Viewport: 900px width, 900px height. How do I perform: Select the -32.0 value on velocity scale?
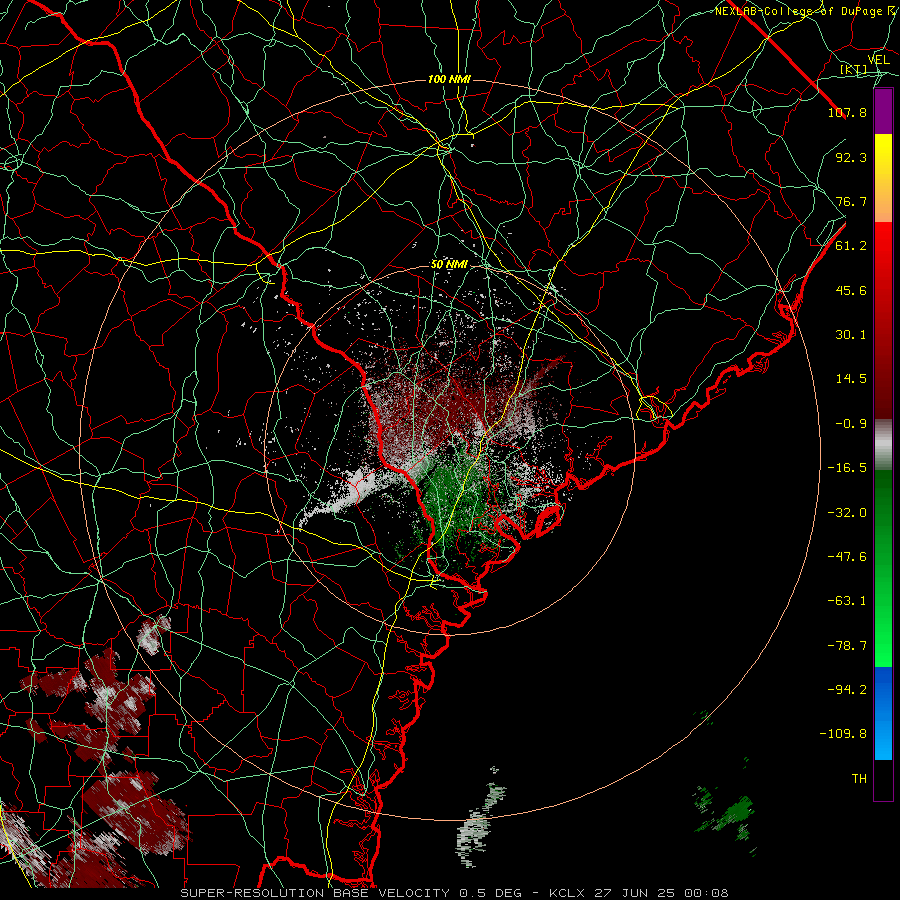tap(847, 513)
